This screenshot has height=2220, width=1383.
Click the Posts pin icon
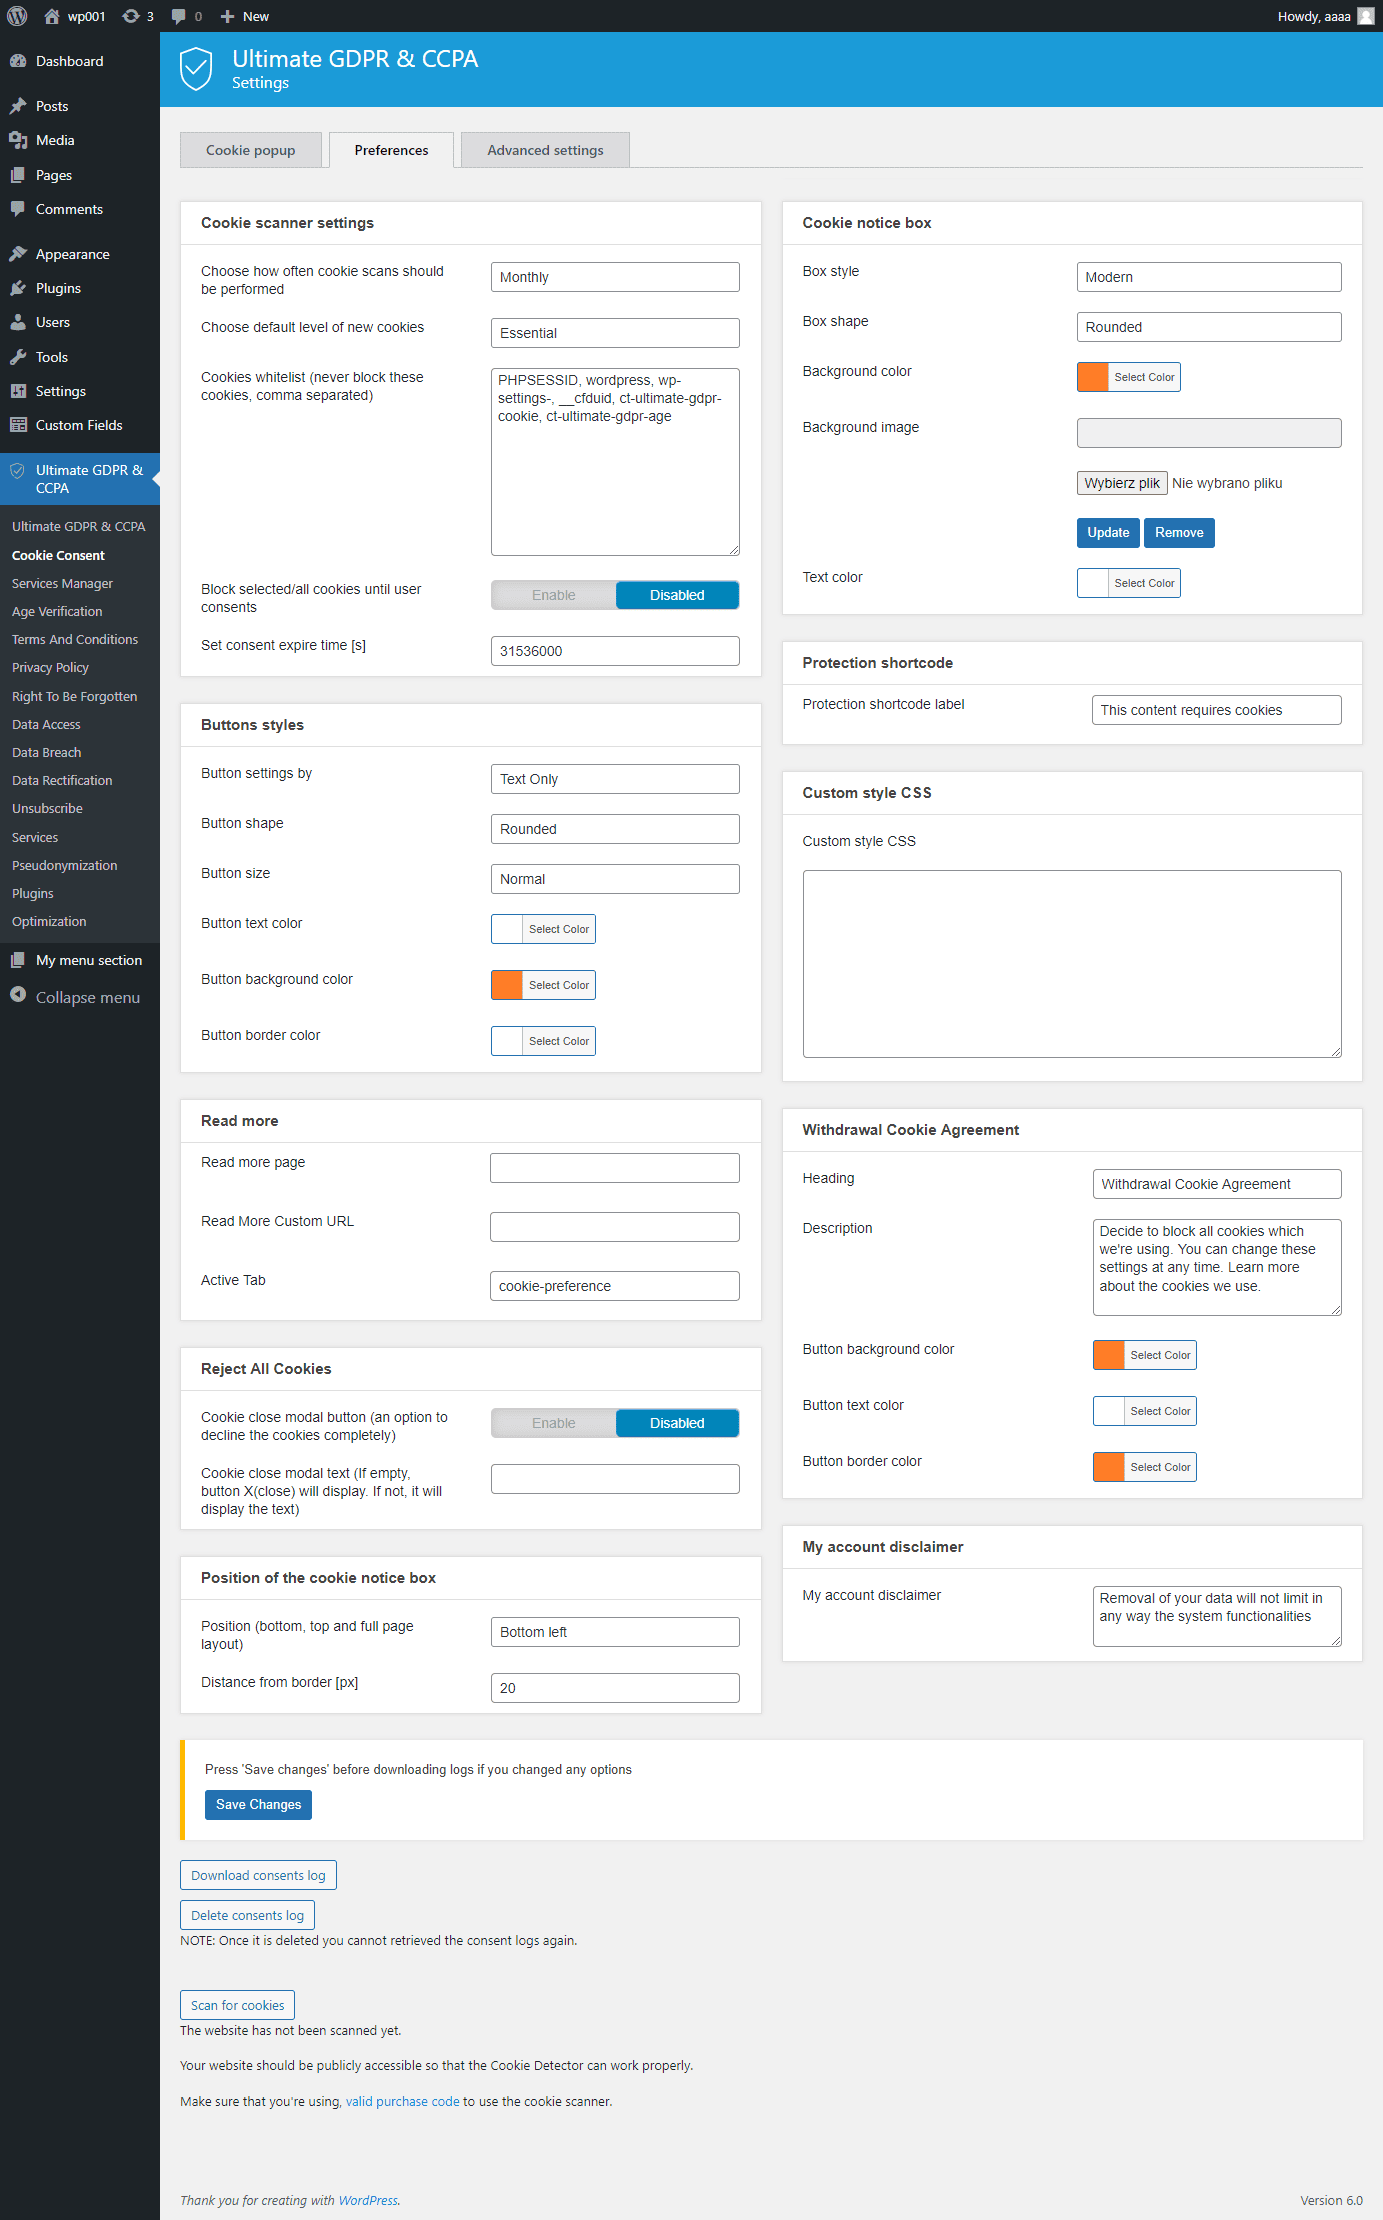tap(18, 106)
